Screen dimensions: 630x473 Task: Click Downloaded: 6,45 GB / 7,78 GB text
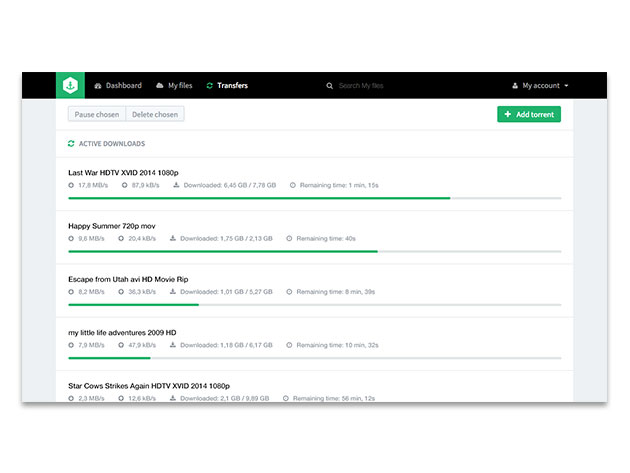[x=230, y=185]
